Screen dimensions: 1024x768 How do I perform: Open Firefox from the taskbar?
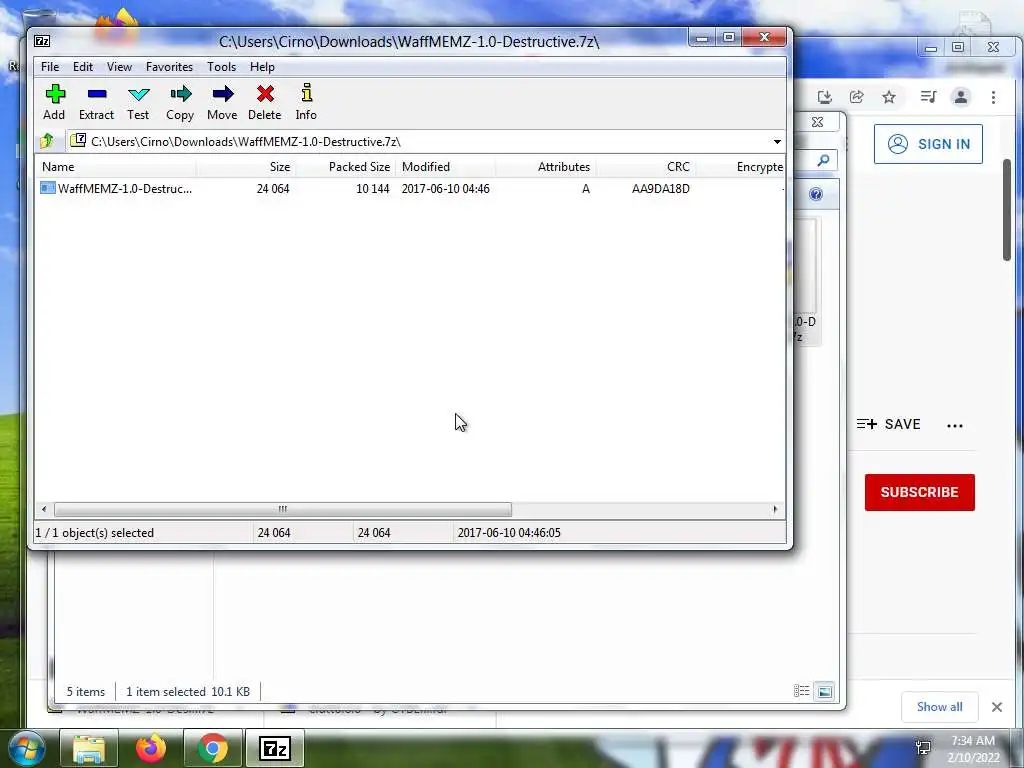click(151, 748)
